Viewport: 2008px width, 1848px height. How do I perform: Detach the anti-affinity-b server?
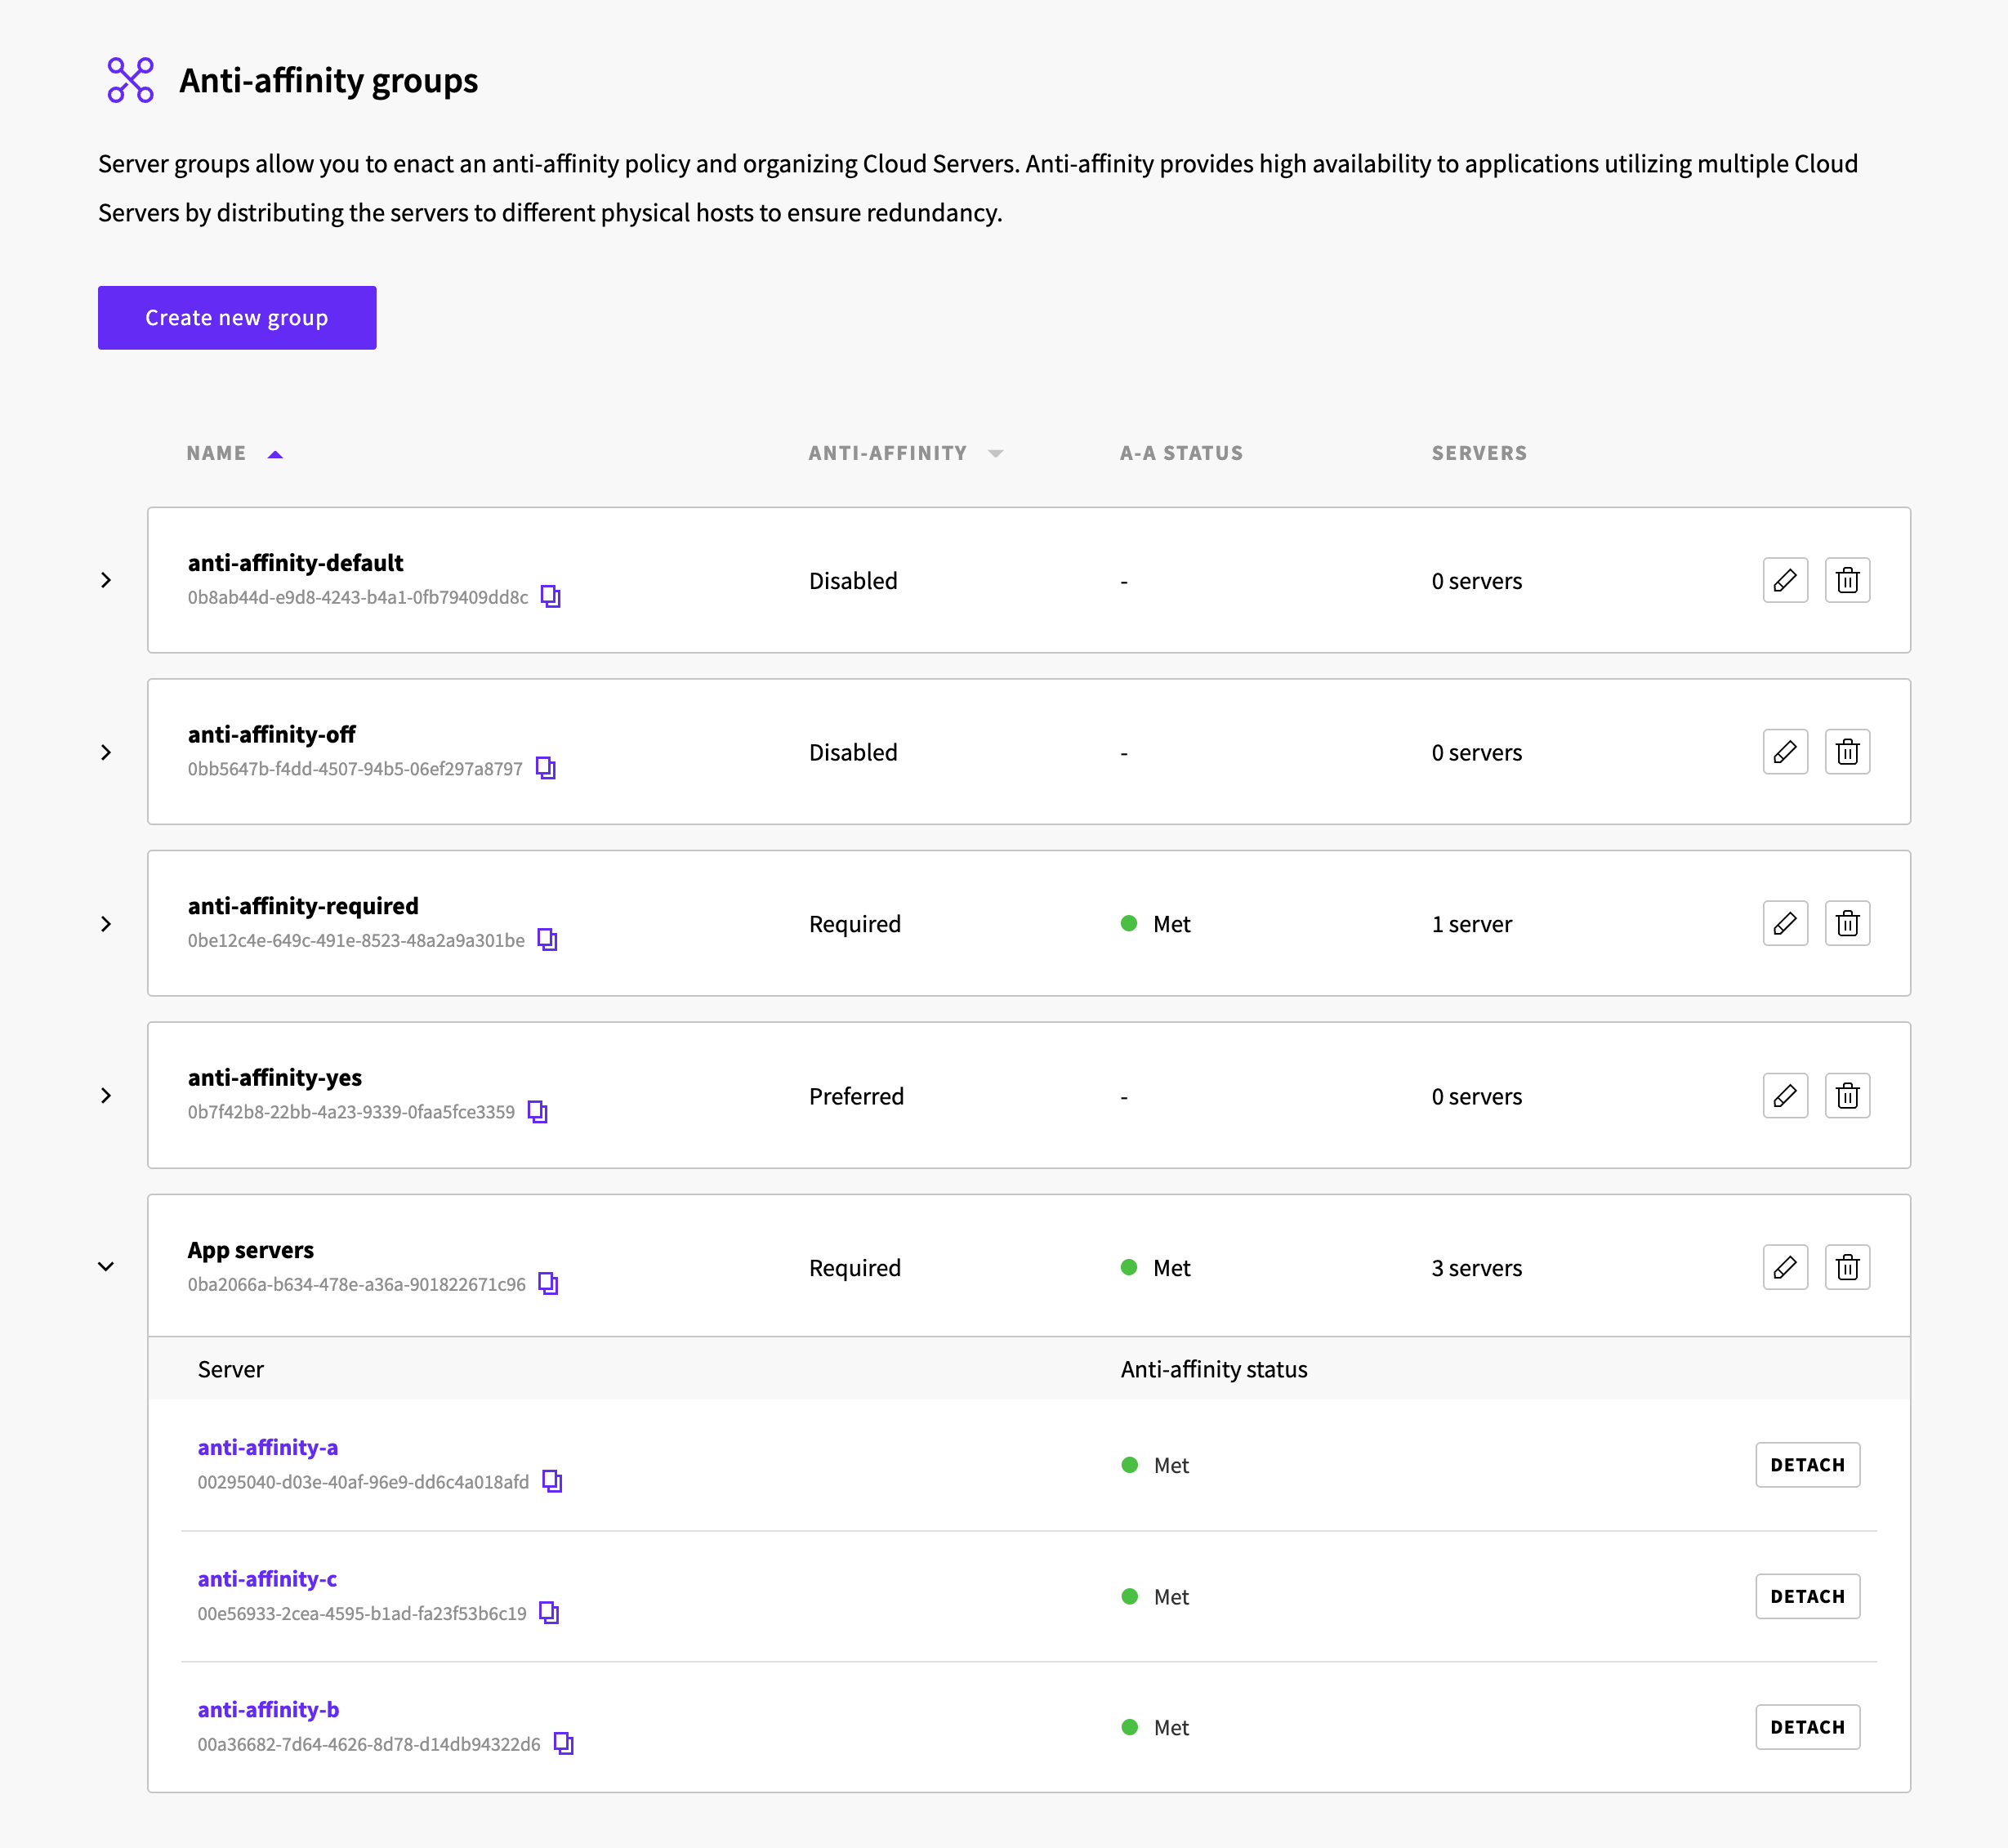tap(1807, 1727)
